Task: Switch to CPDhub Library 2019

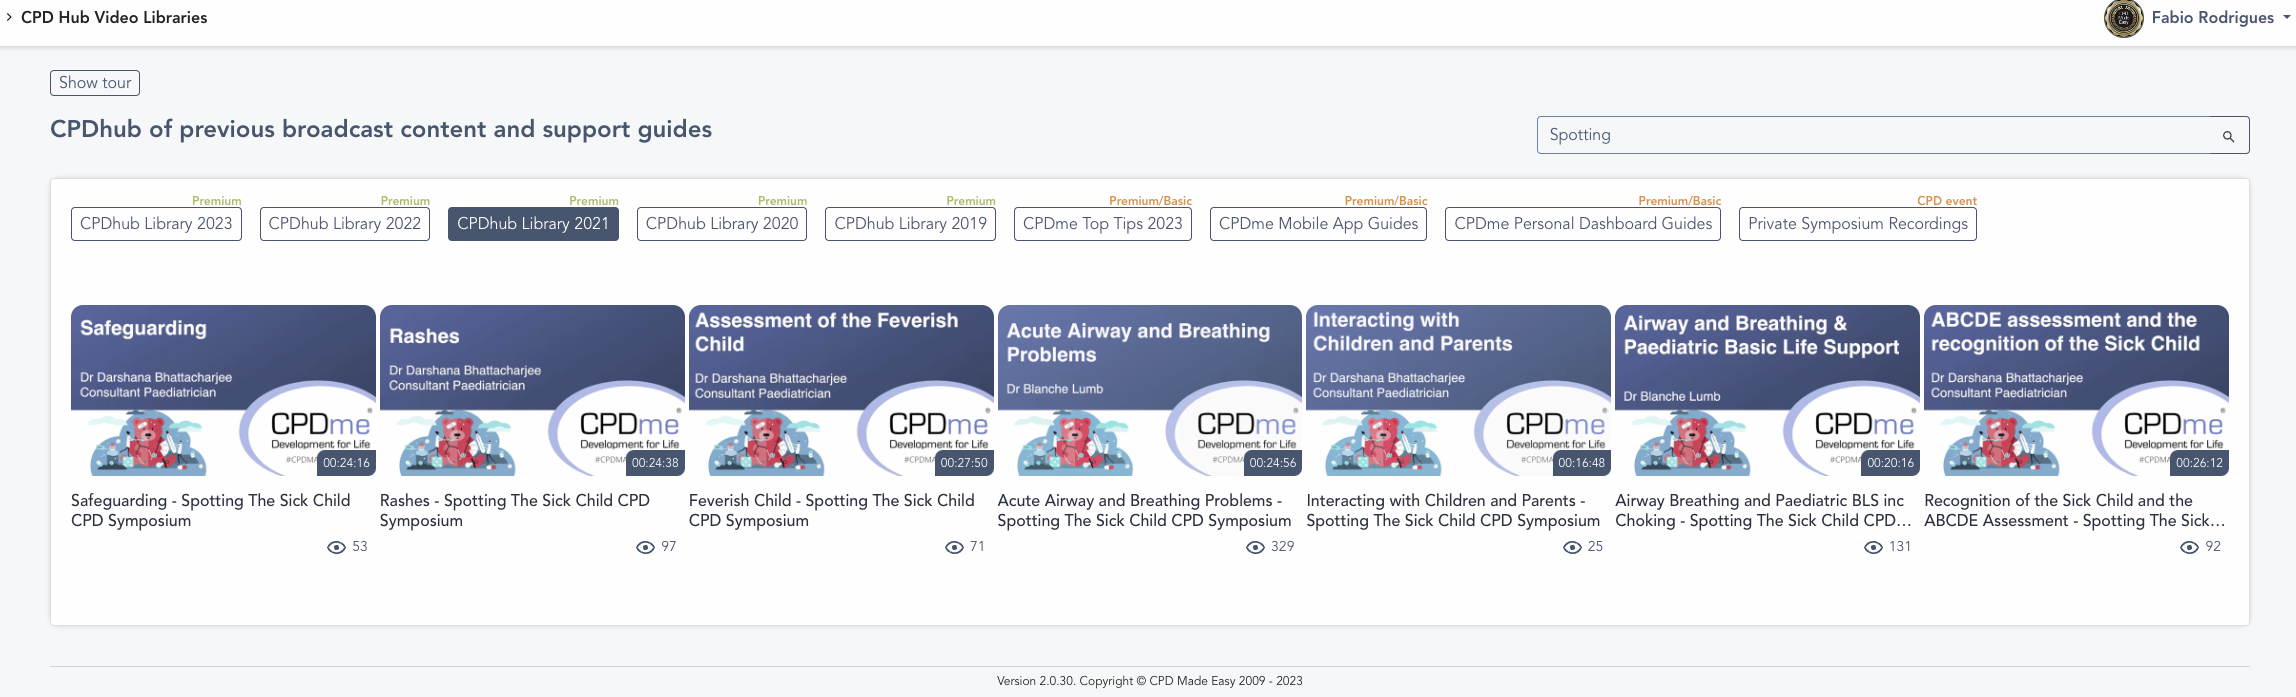Action: click(x=910, y=224)
